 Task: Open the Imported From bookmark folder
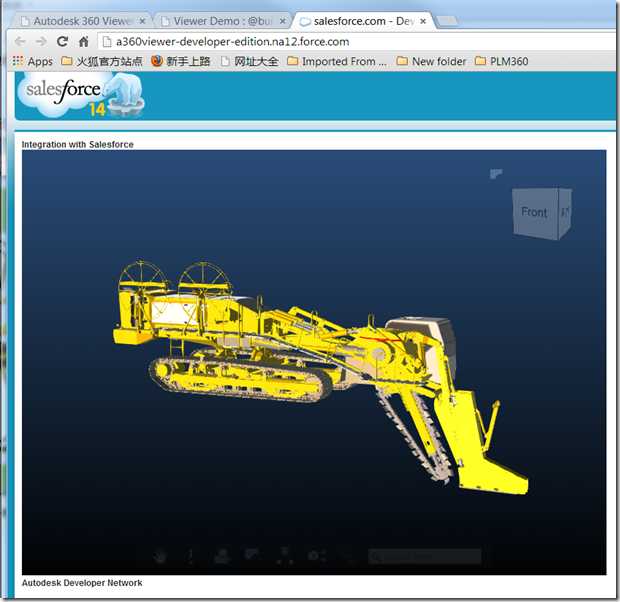pos(337,61)
